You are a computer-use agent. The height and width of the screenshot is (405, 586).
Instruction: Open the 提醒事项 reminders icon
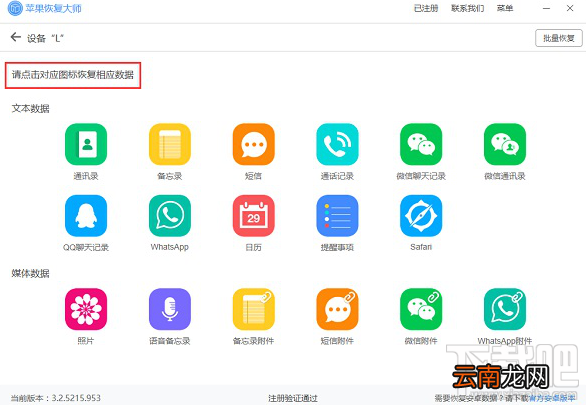point(337,216)
